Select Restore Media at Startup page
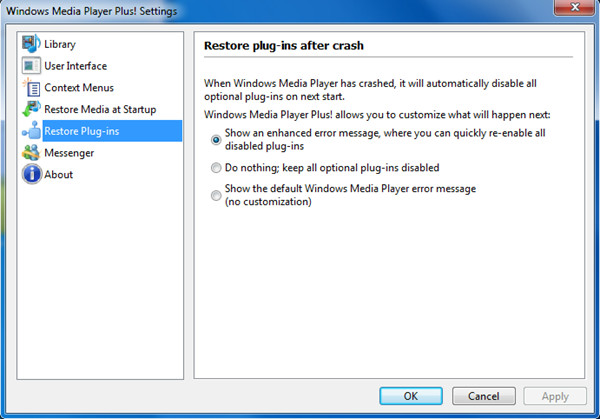This screenshot has width=600, height=419. 100,109
